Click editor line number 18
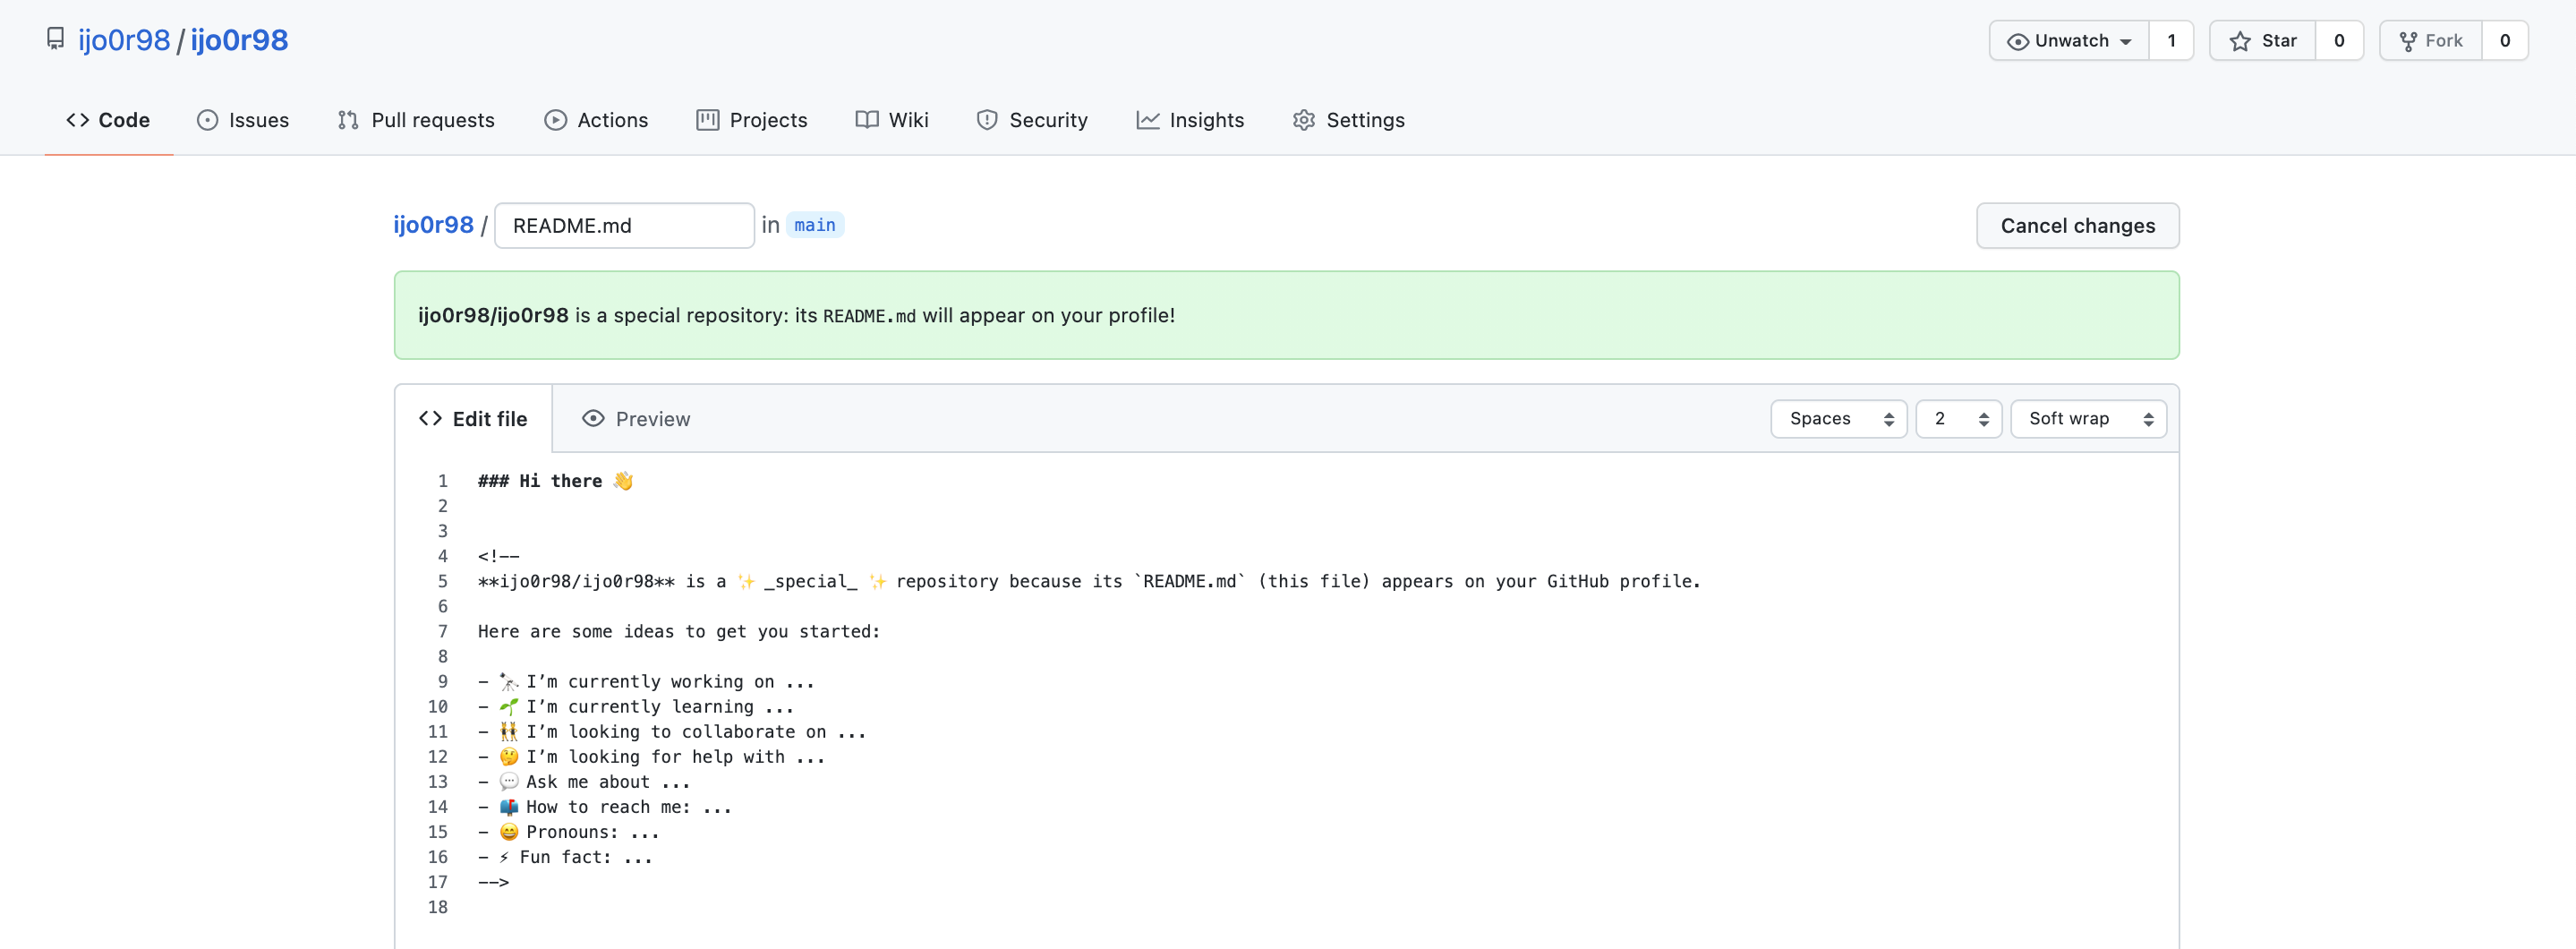This screenshot has width=2576, height=949. 438,907
